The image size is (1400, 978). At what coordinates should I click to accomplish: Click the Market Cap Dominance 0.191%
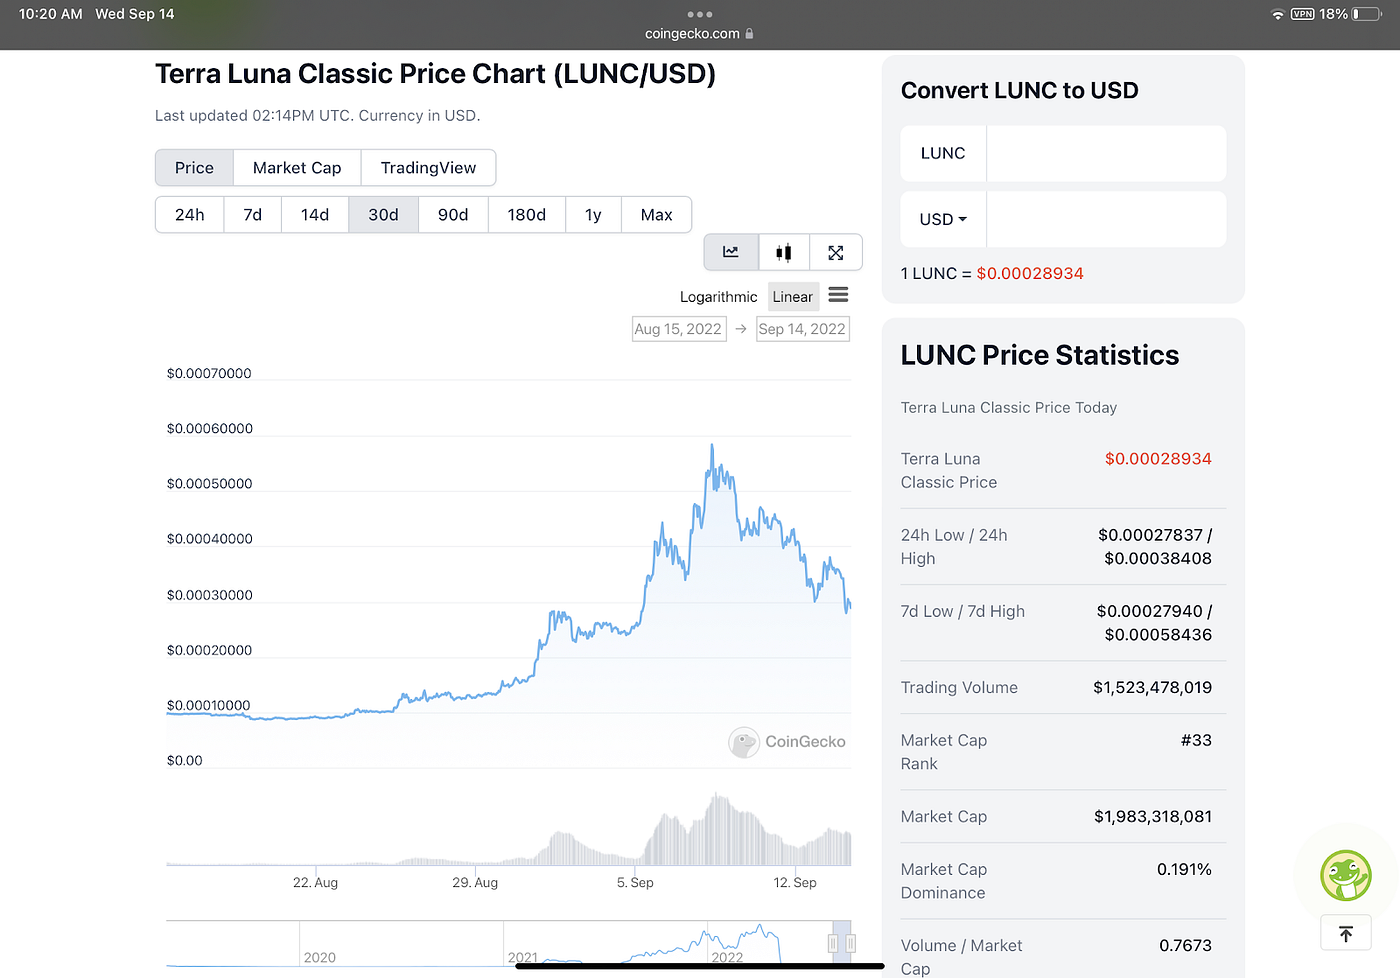(x=1184, y=870)
